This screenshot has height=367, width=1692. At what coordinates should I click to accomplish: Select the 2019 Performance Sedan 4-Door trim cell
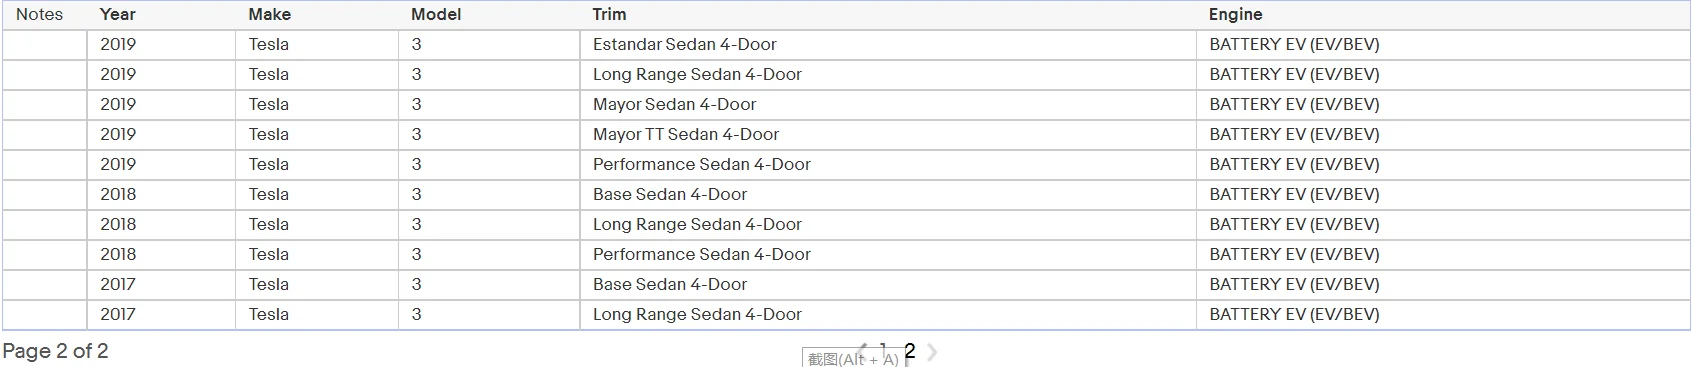point(888,165)
